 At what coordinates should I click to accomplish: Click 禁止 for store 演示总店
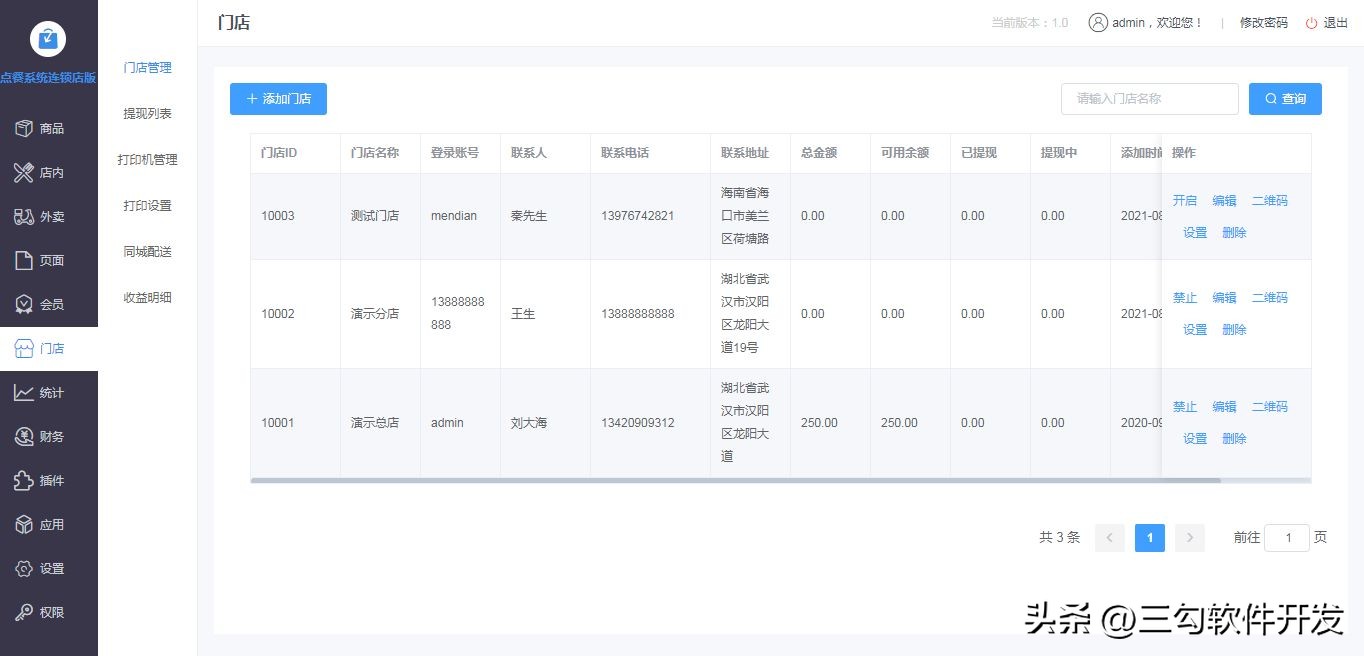pyautogui.click(x=1185, y=406)
